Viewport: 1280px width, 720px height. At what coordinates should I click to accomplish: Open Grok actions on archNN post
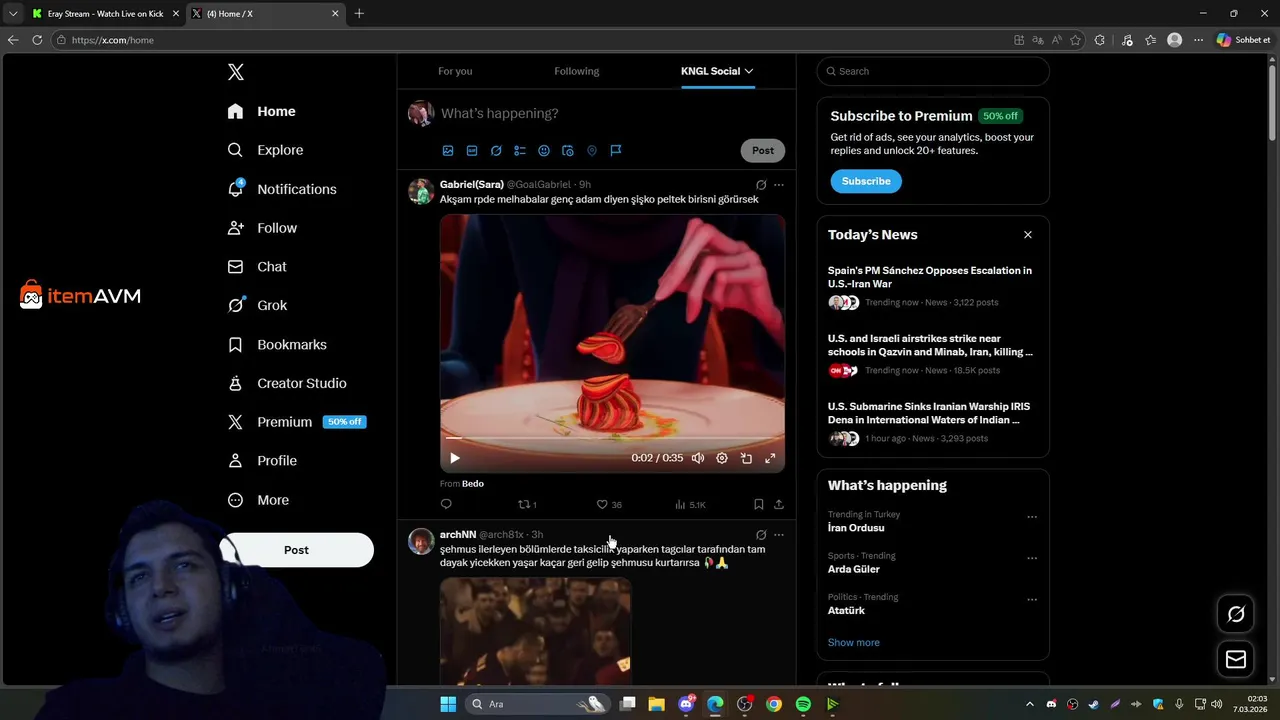pyautogui.click(x=761, y=535)
